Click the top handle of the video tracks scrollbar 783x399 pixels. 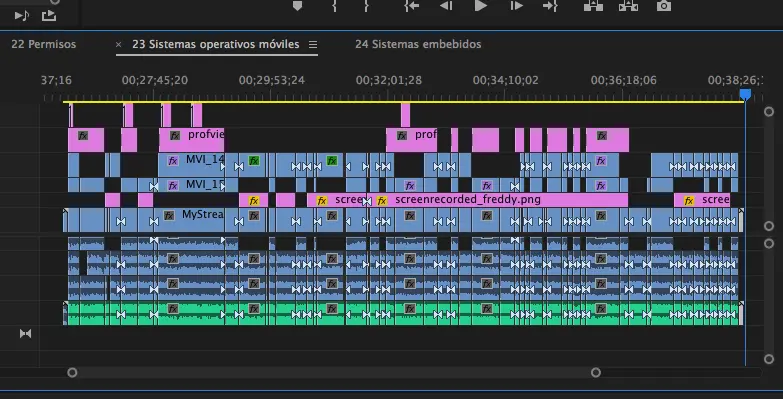pos(769,112)
